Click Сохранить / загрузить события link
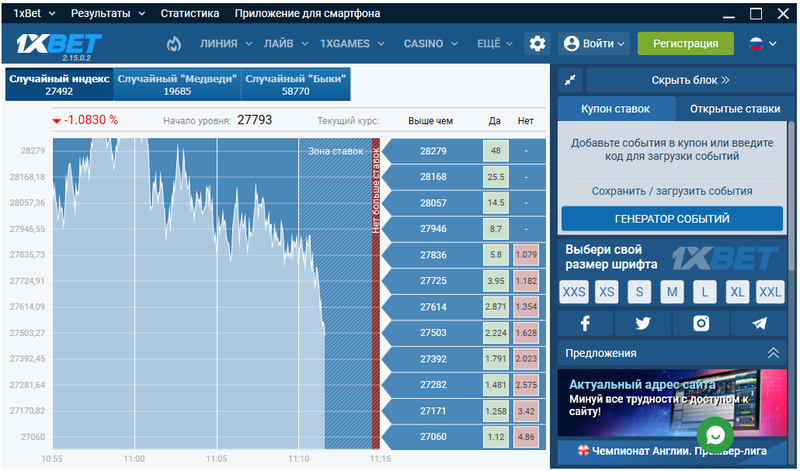 coord(672,191)
